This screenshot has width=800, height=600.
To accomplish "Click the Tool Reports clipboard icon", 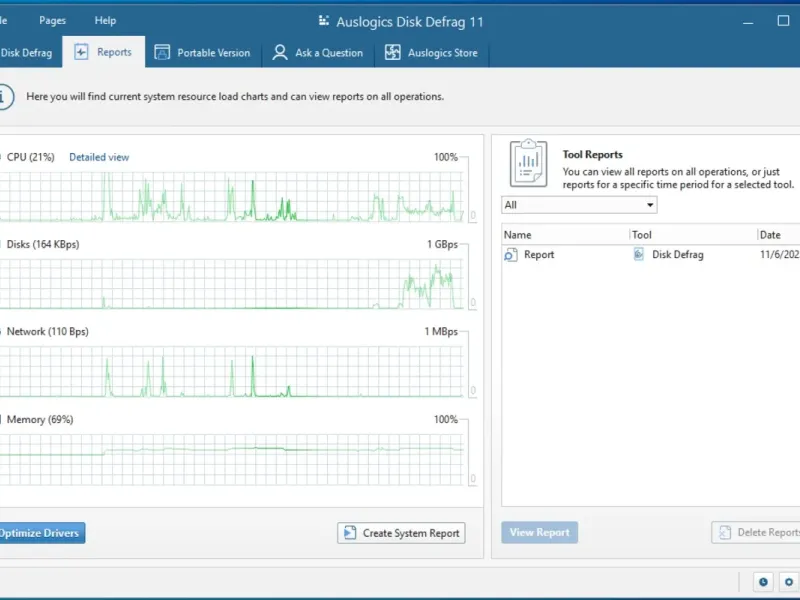I will point(528,163).
